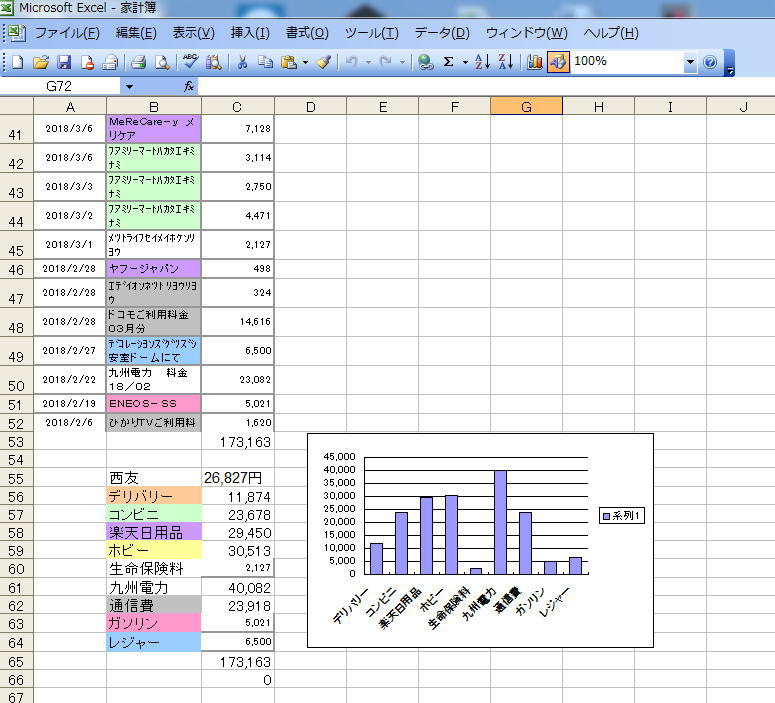Insert a hyperlink with globe icon
This screenshot has width=775, height=703.
pos(425,62)
